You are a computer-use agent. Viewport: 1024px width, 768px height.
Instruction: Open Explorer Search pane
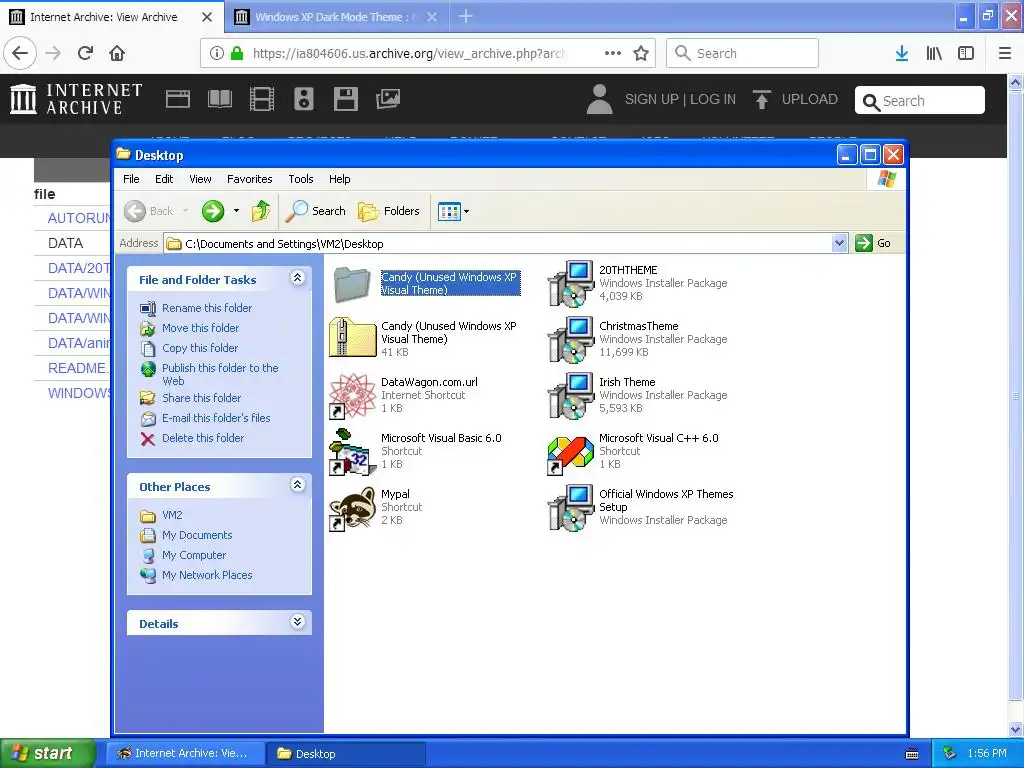[316, 211]
